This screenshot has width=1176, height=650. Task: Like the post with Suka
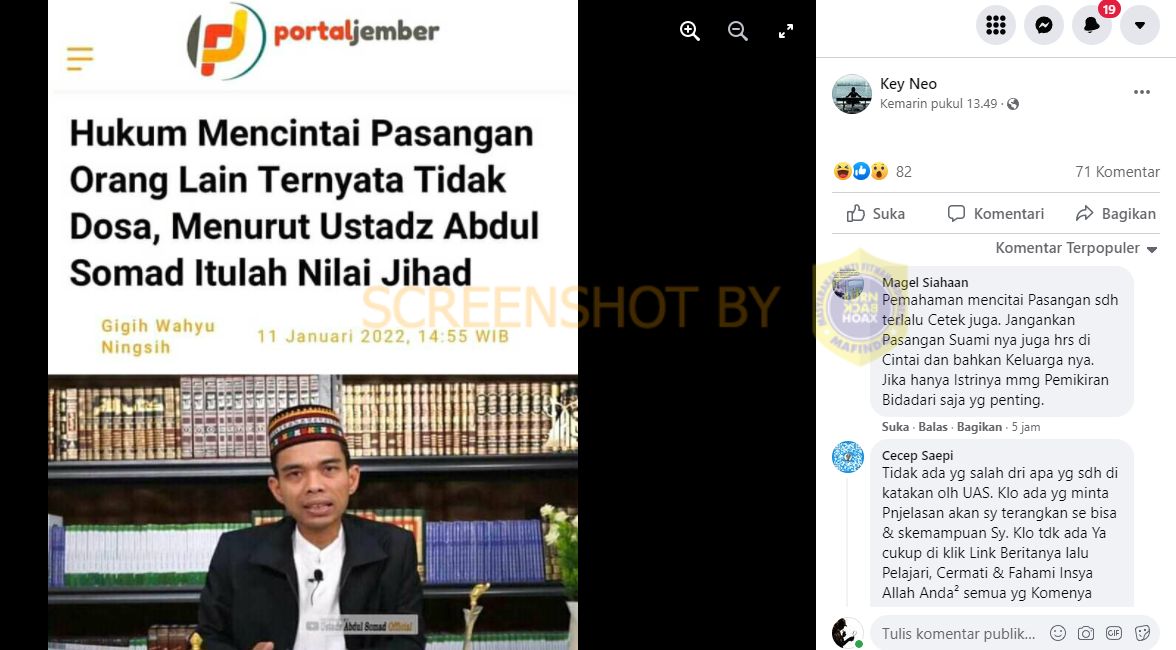876,214
